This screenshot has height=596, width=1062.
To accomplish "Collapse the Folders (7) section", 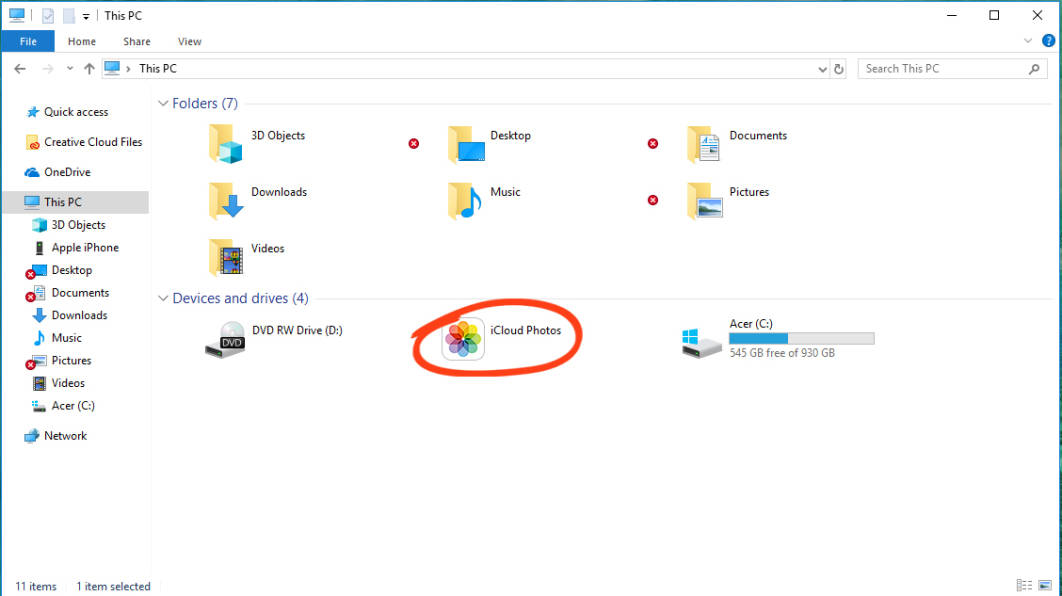I will click(x=162, y=103).
